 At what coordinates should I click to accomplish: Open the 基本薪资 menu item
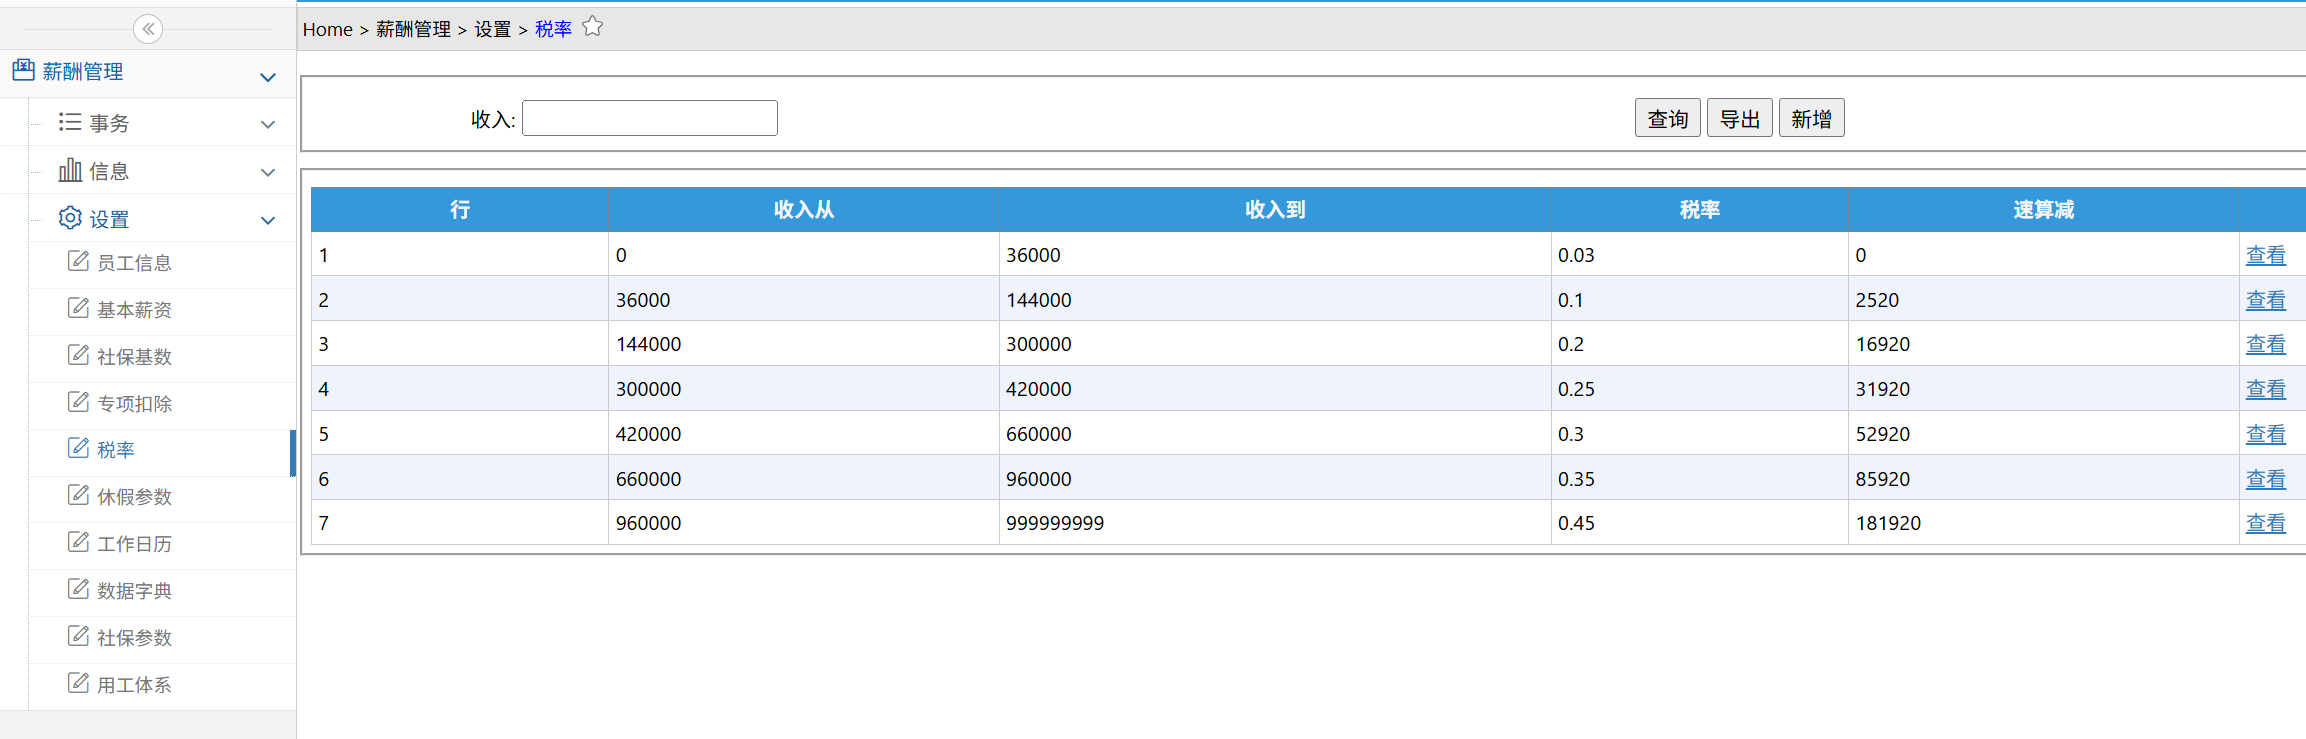(x=134, y=310)
